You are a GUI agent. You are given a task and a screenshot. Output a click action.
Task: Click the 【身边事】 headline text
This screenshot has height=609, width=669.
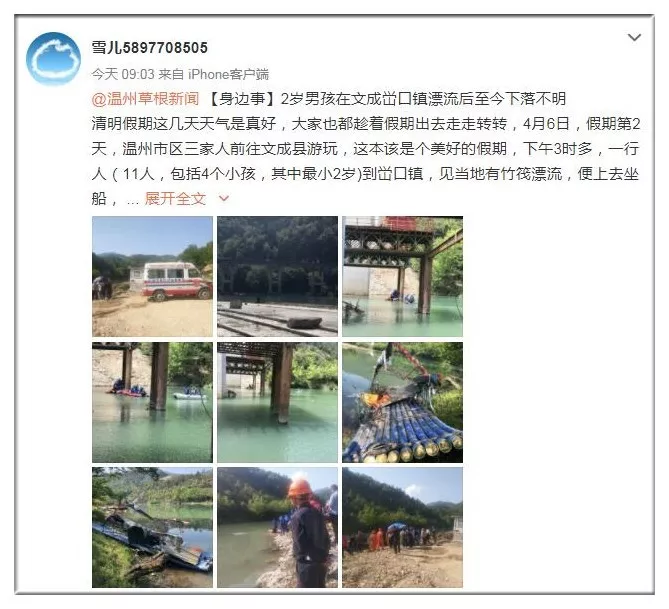[242, 99]
